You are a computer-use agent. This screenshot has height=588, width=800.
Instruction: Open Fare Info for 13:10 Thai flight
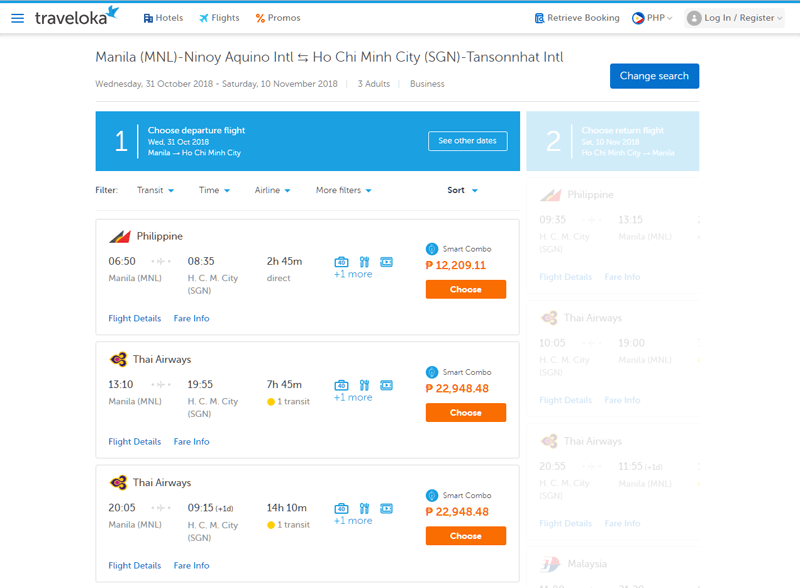pos(191,442)
